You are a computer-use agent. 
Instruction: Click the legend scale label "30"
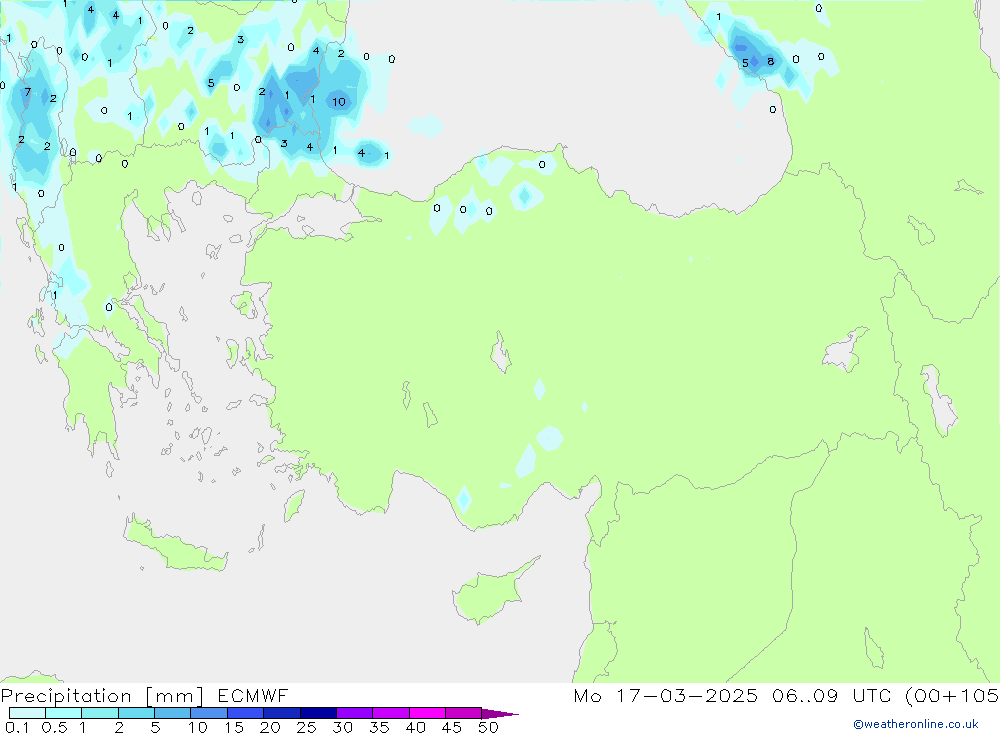pyautogui.click(x=342, y=727)
